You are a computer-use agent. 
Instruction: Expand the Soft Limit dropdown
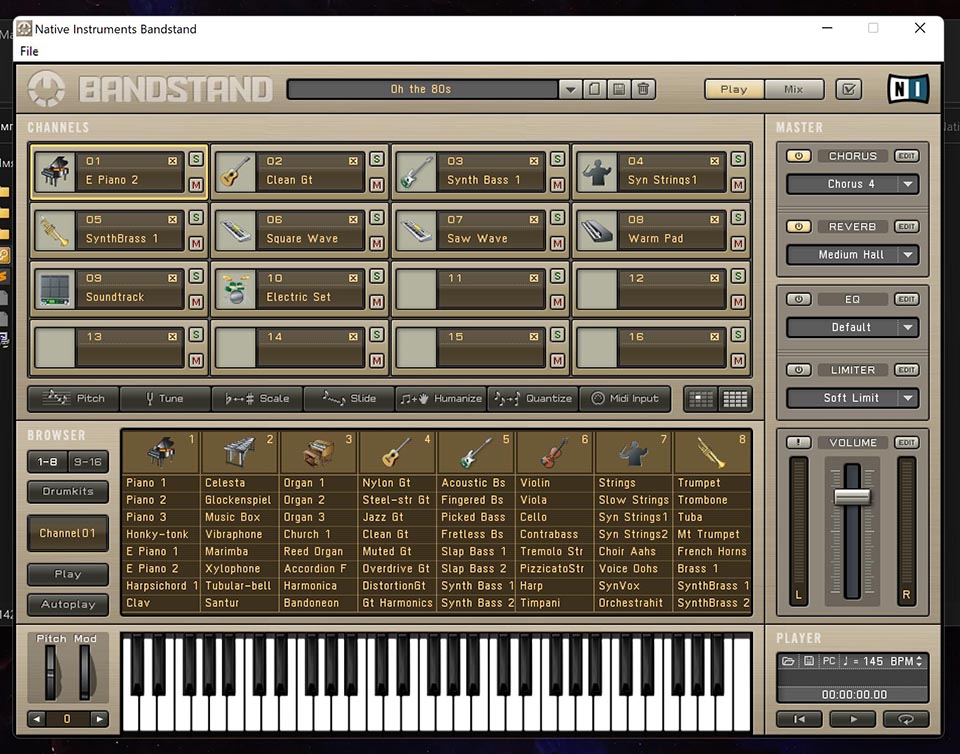tap(908, 398)
